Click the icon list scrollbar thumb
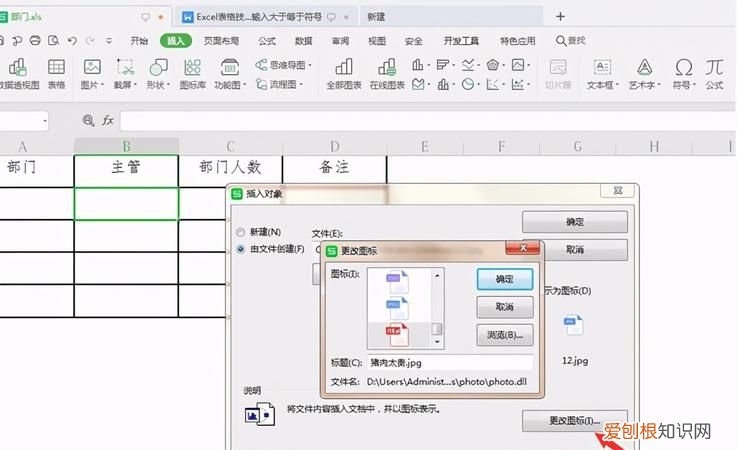Screen dimensions: 737x450 coord(437,328)
